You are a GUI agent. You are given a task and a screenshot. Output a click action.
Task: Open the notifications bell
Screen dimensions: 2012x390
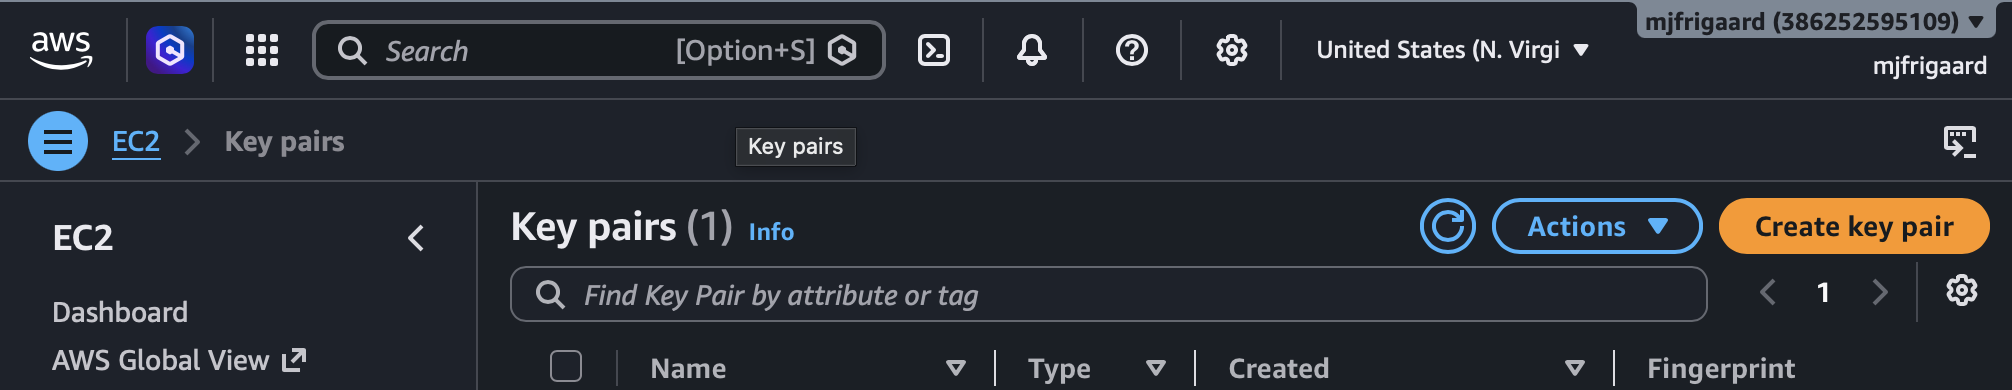point(1032,50)
